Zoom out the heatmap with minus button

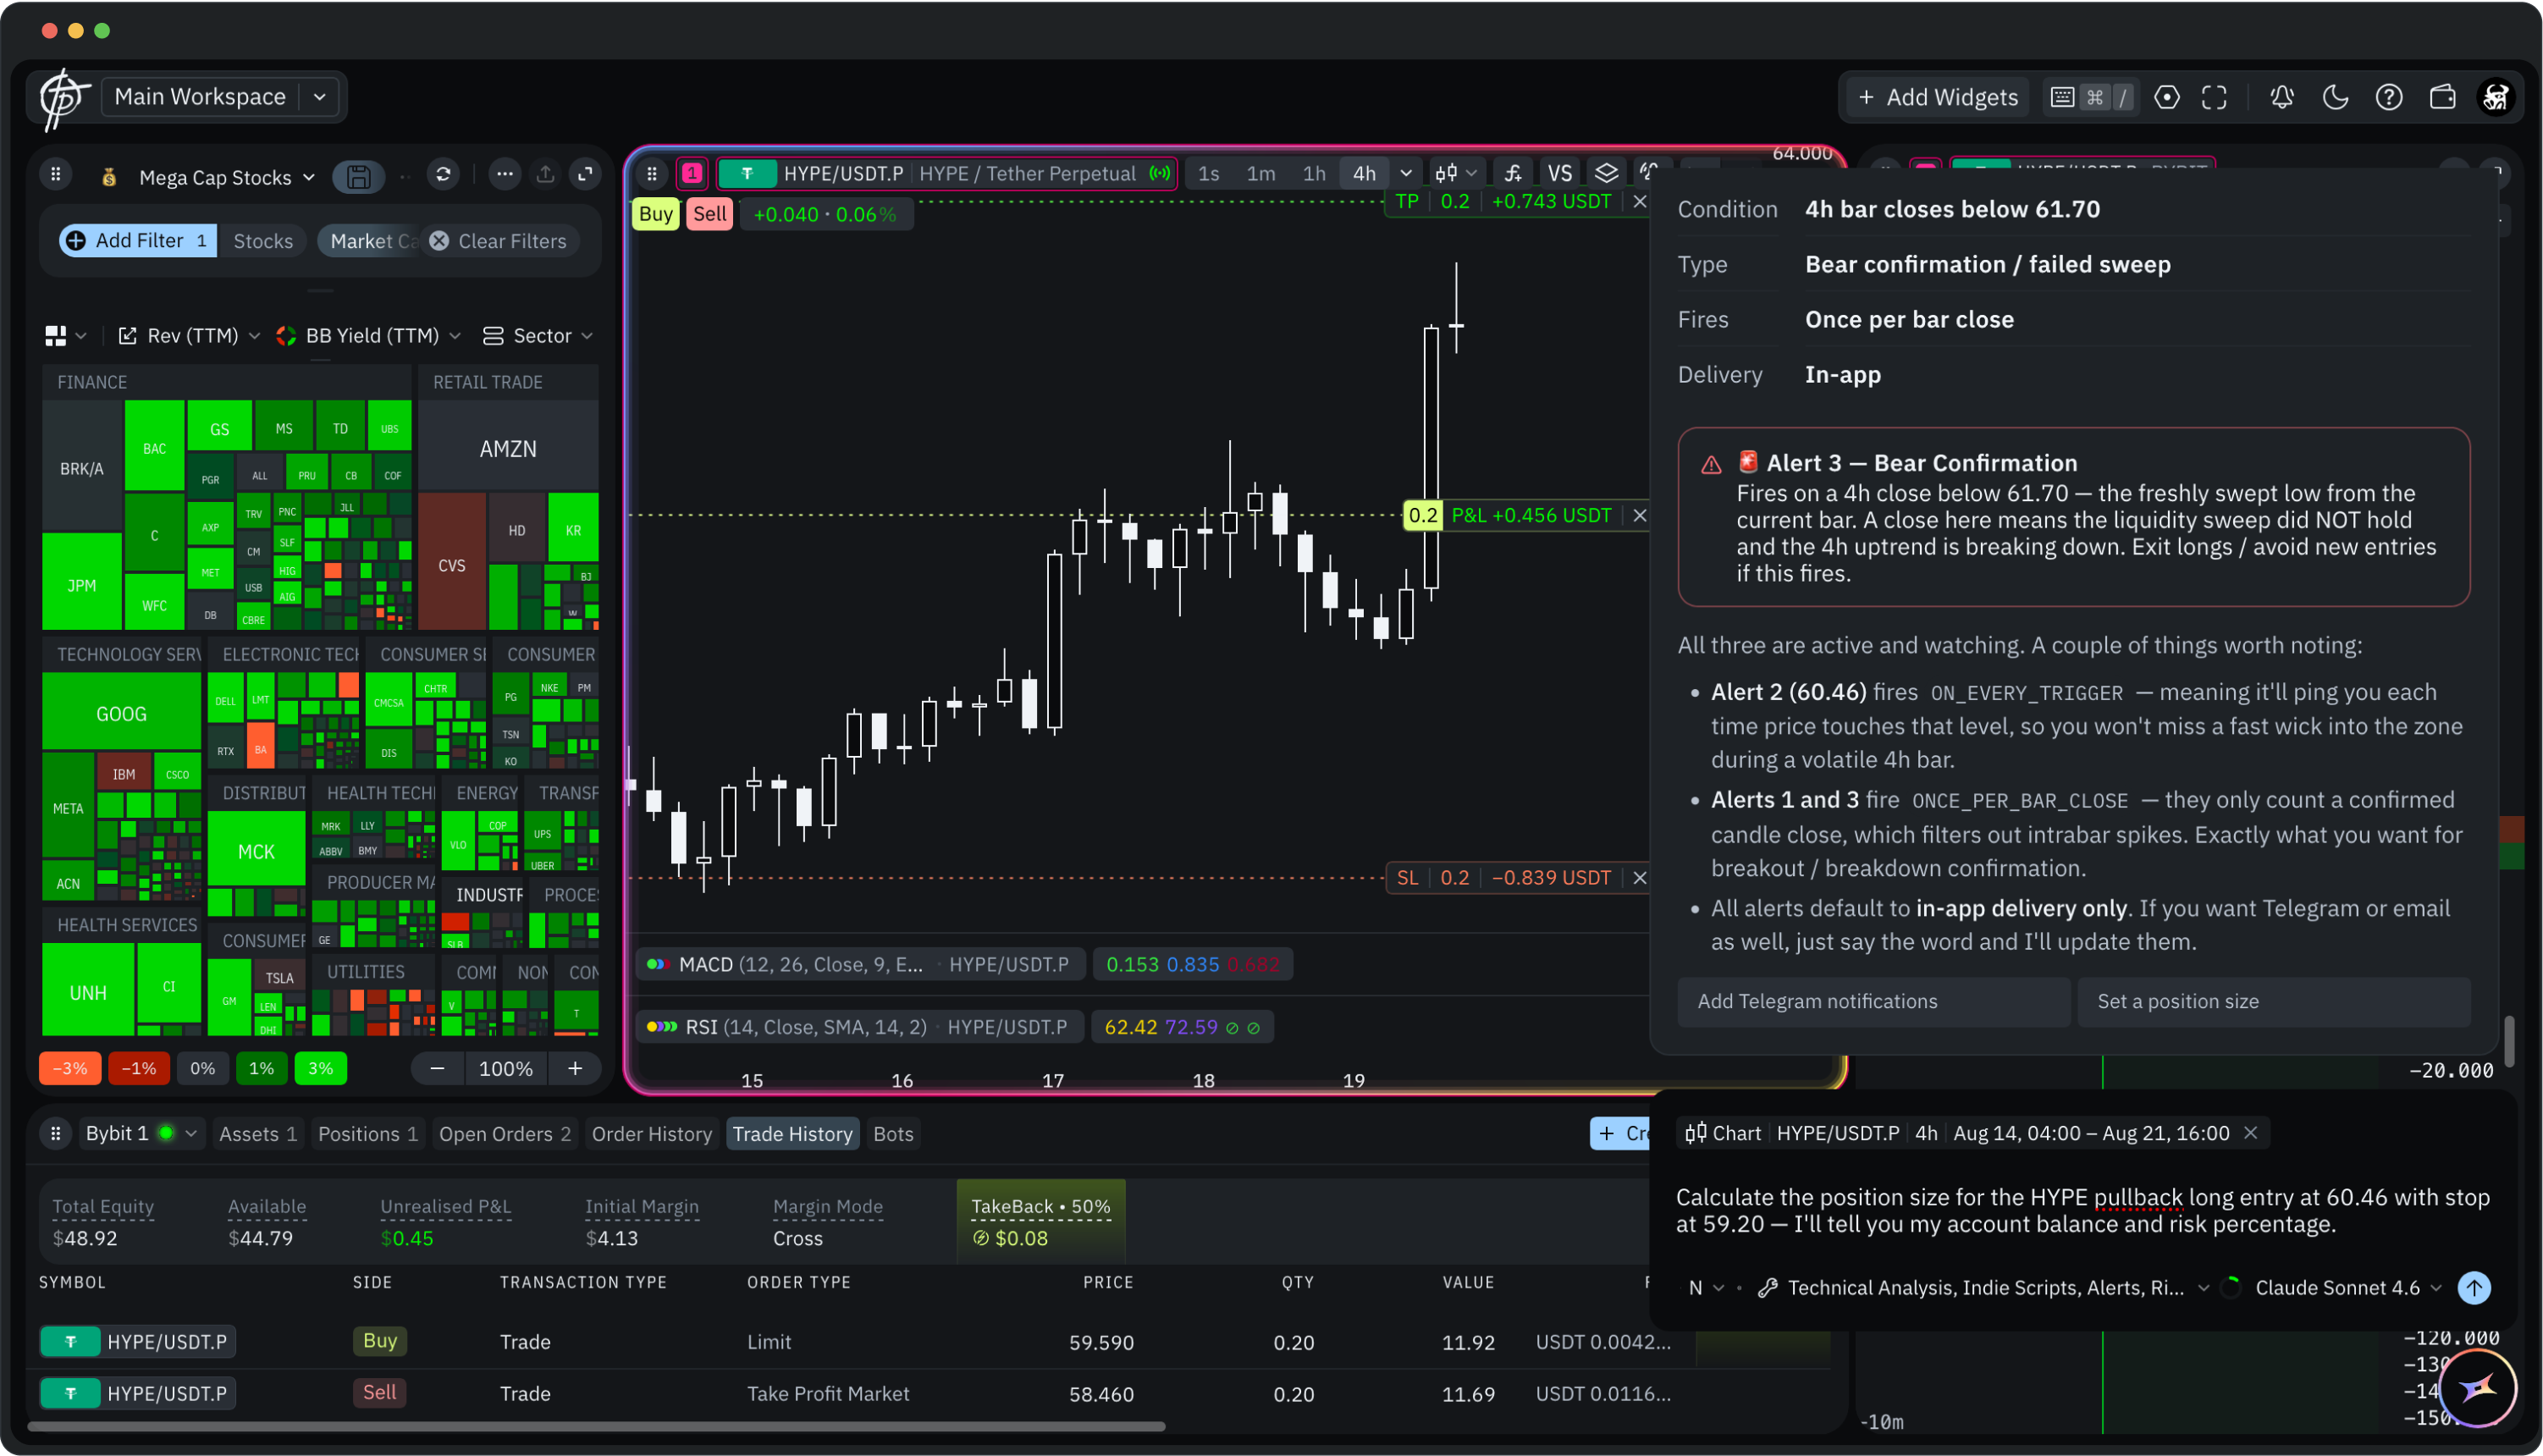pyautogui.click(x=437, y=1069)
